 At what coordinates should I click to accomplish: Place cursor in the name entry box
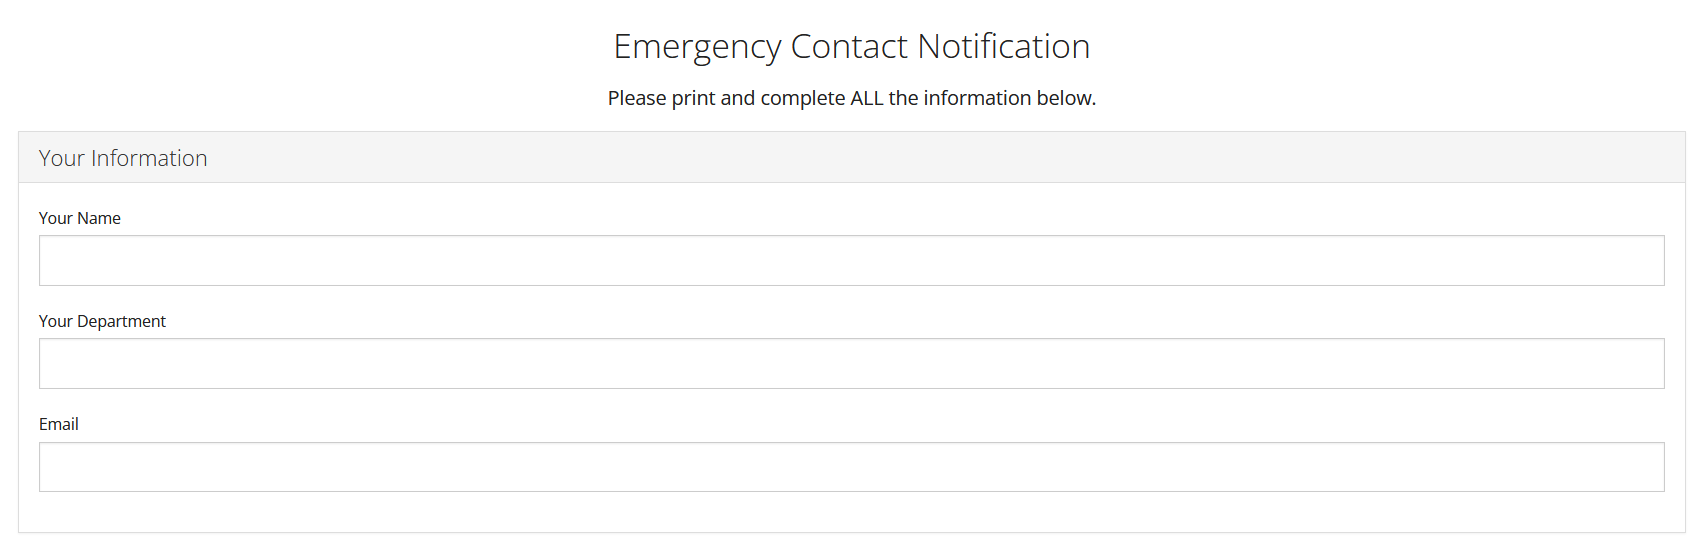click(x=851, y=261)
